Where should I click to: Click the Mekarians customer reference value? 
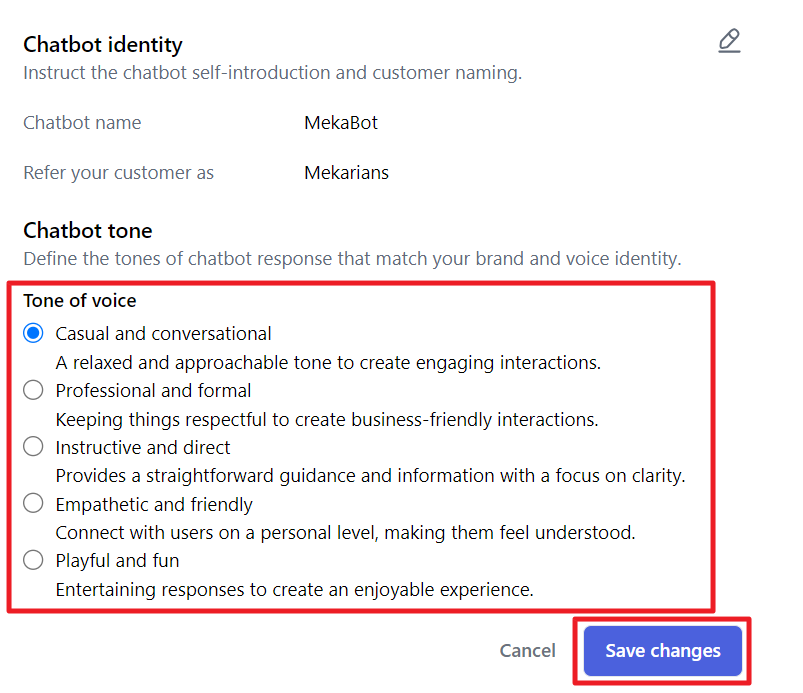coord(346,173)
